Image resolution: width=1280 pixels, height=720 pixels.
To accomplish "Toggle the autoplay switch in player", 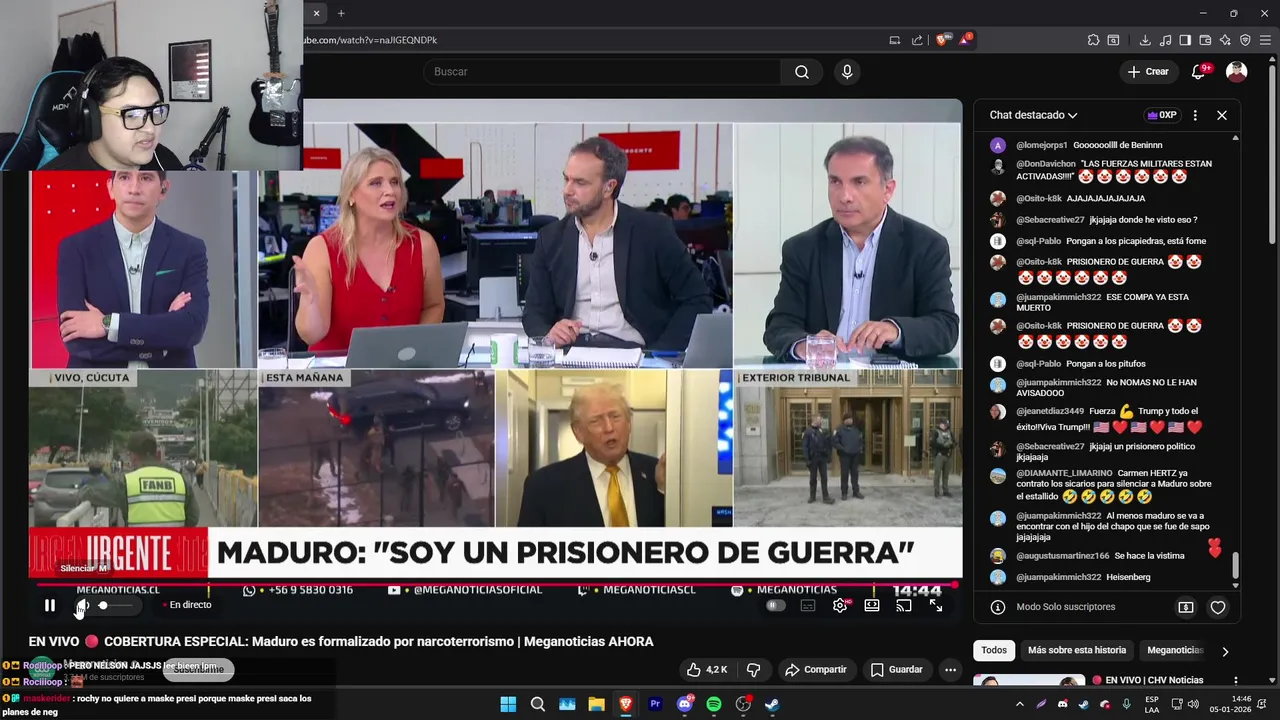I will tap(776, 605).
